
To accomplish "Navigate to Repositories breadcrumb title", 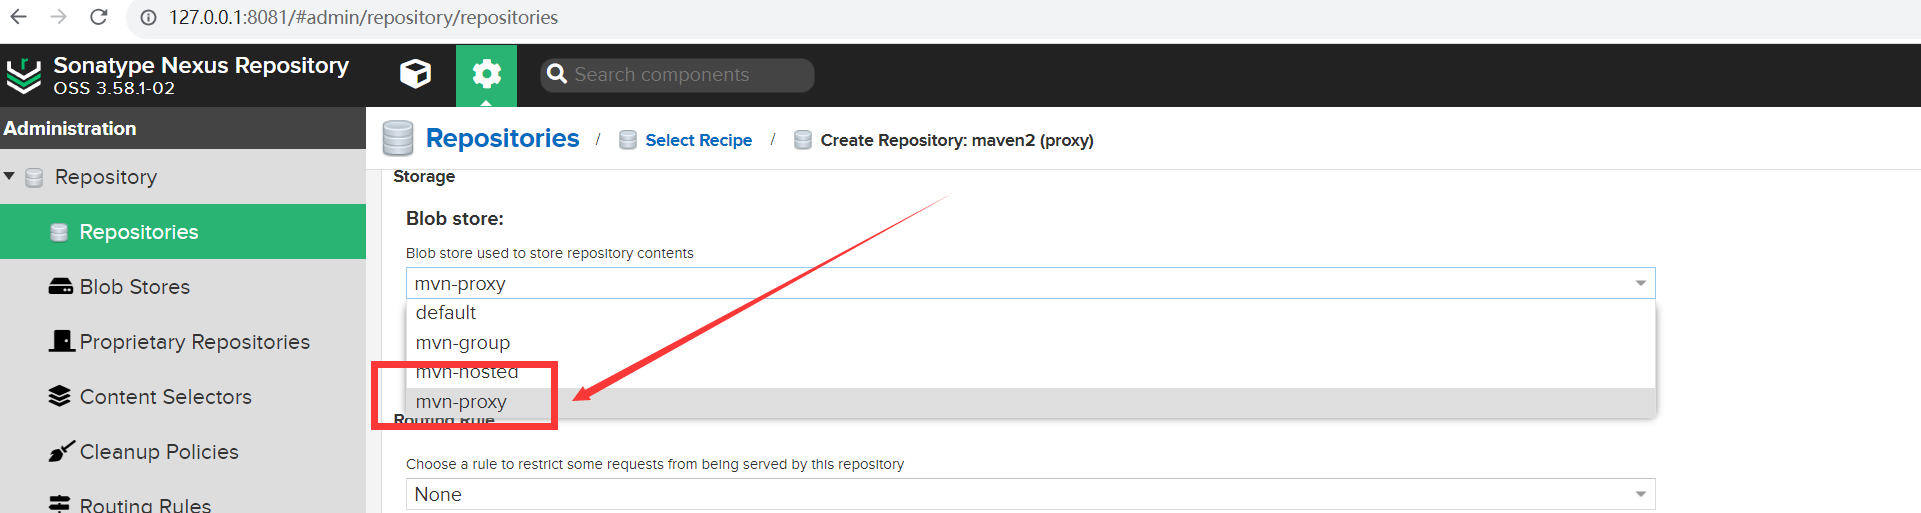I will (x=502, y=138).
